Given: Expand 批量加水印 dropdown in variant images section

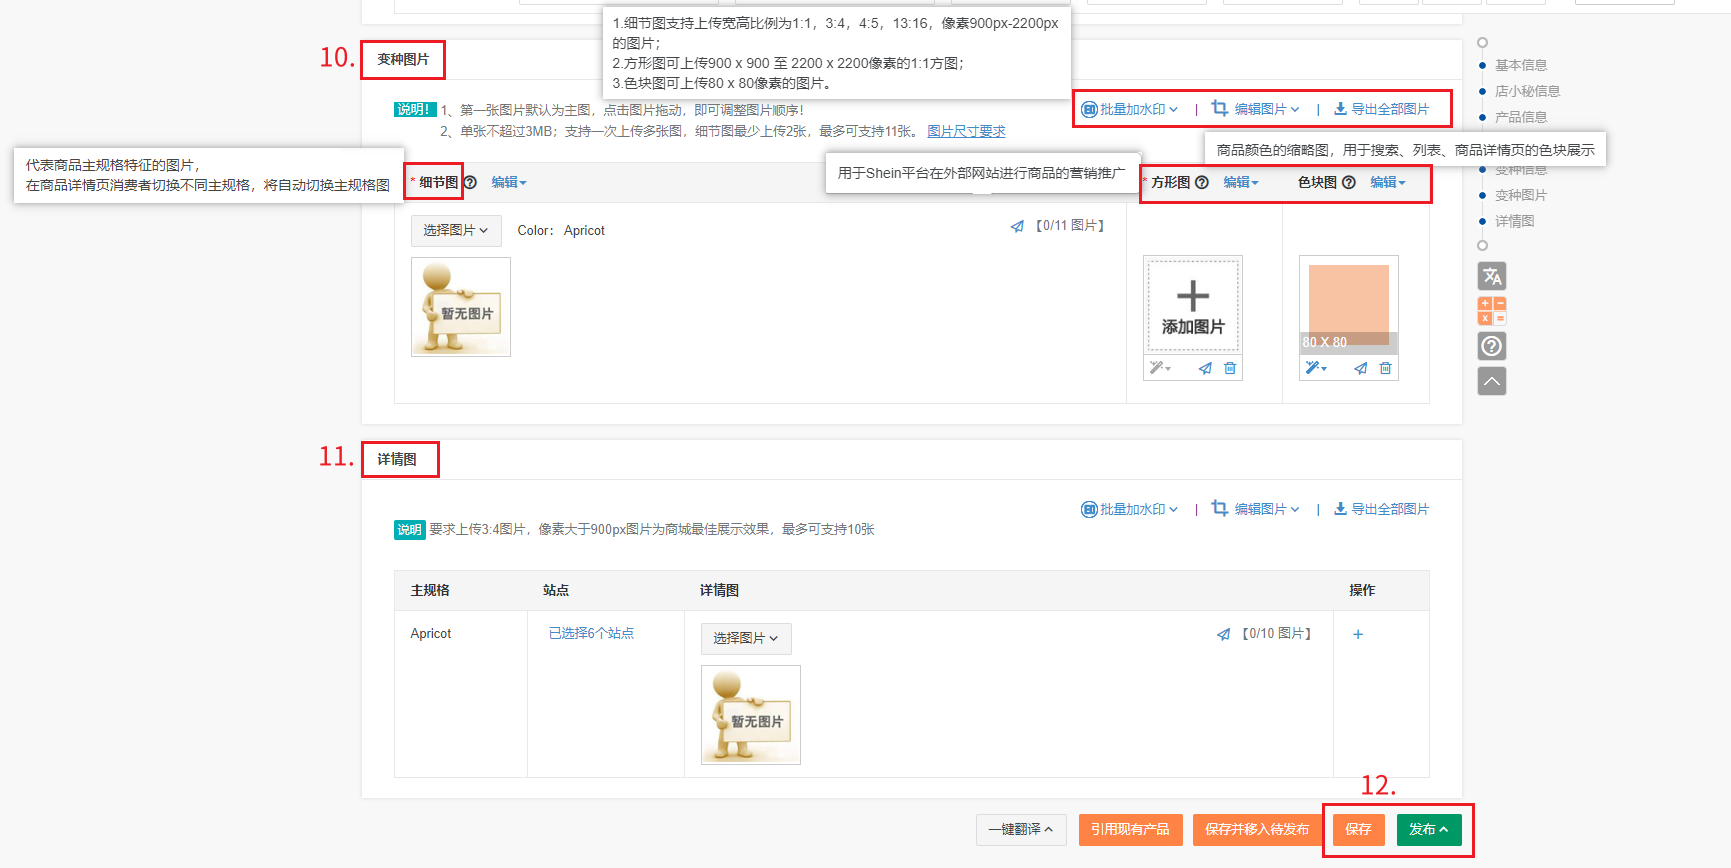Looking at the screenshot, I should 1130,109.
